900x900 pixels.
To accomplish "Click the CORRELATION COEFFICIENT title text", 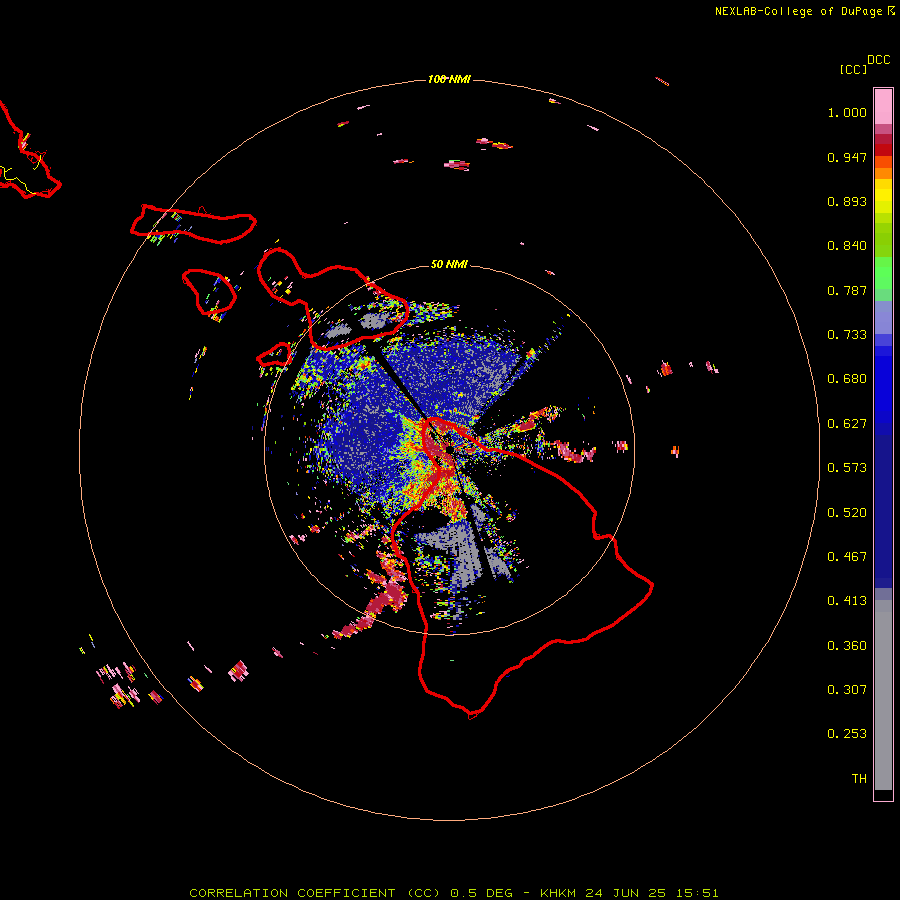I will pyautogui.click(x=292, y=893).
